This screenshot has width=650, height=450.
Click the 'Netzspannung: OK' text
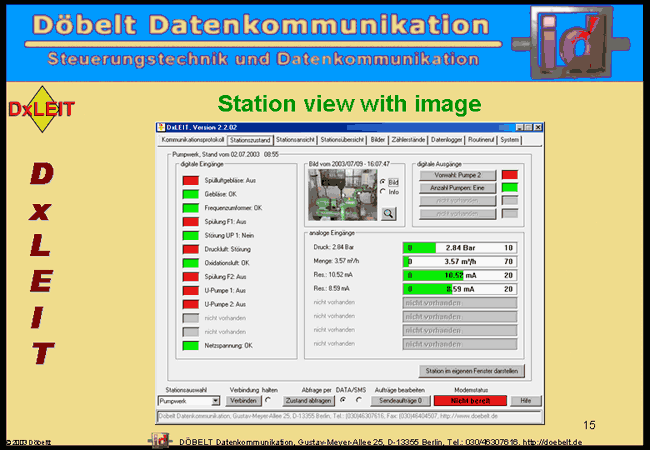[x=228, y=346]
